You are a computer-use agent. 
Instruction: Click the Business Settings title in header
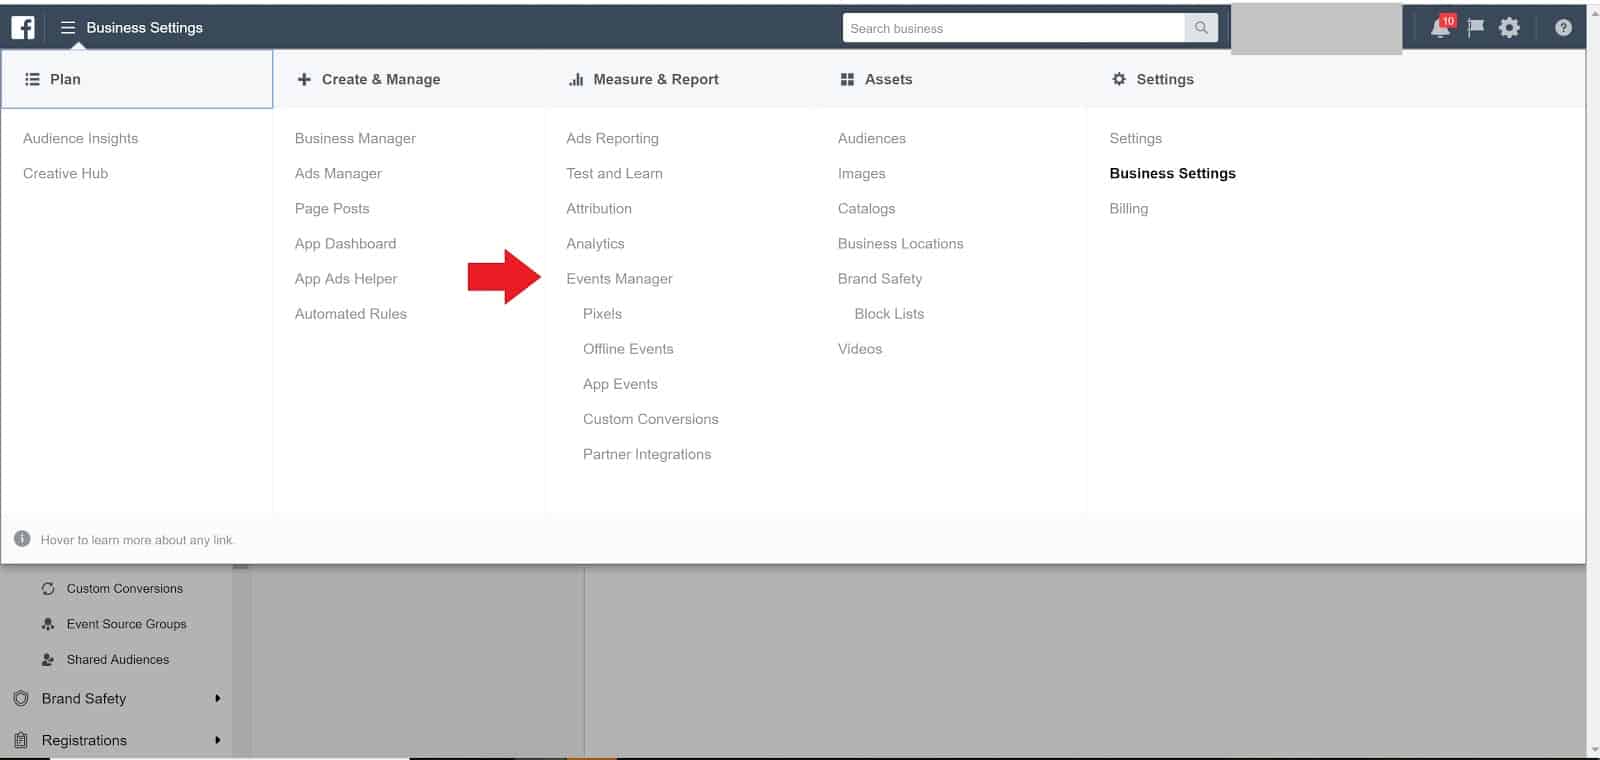[x=145, y=28]
